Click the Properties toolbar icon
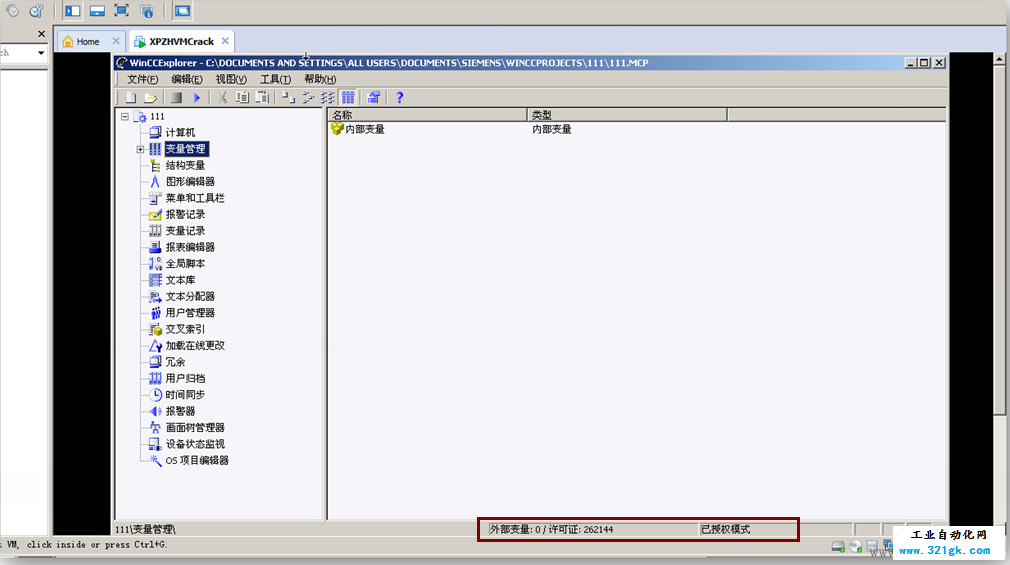Screen dimensions: 1010x565 [x=374, y=97]
